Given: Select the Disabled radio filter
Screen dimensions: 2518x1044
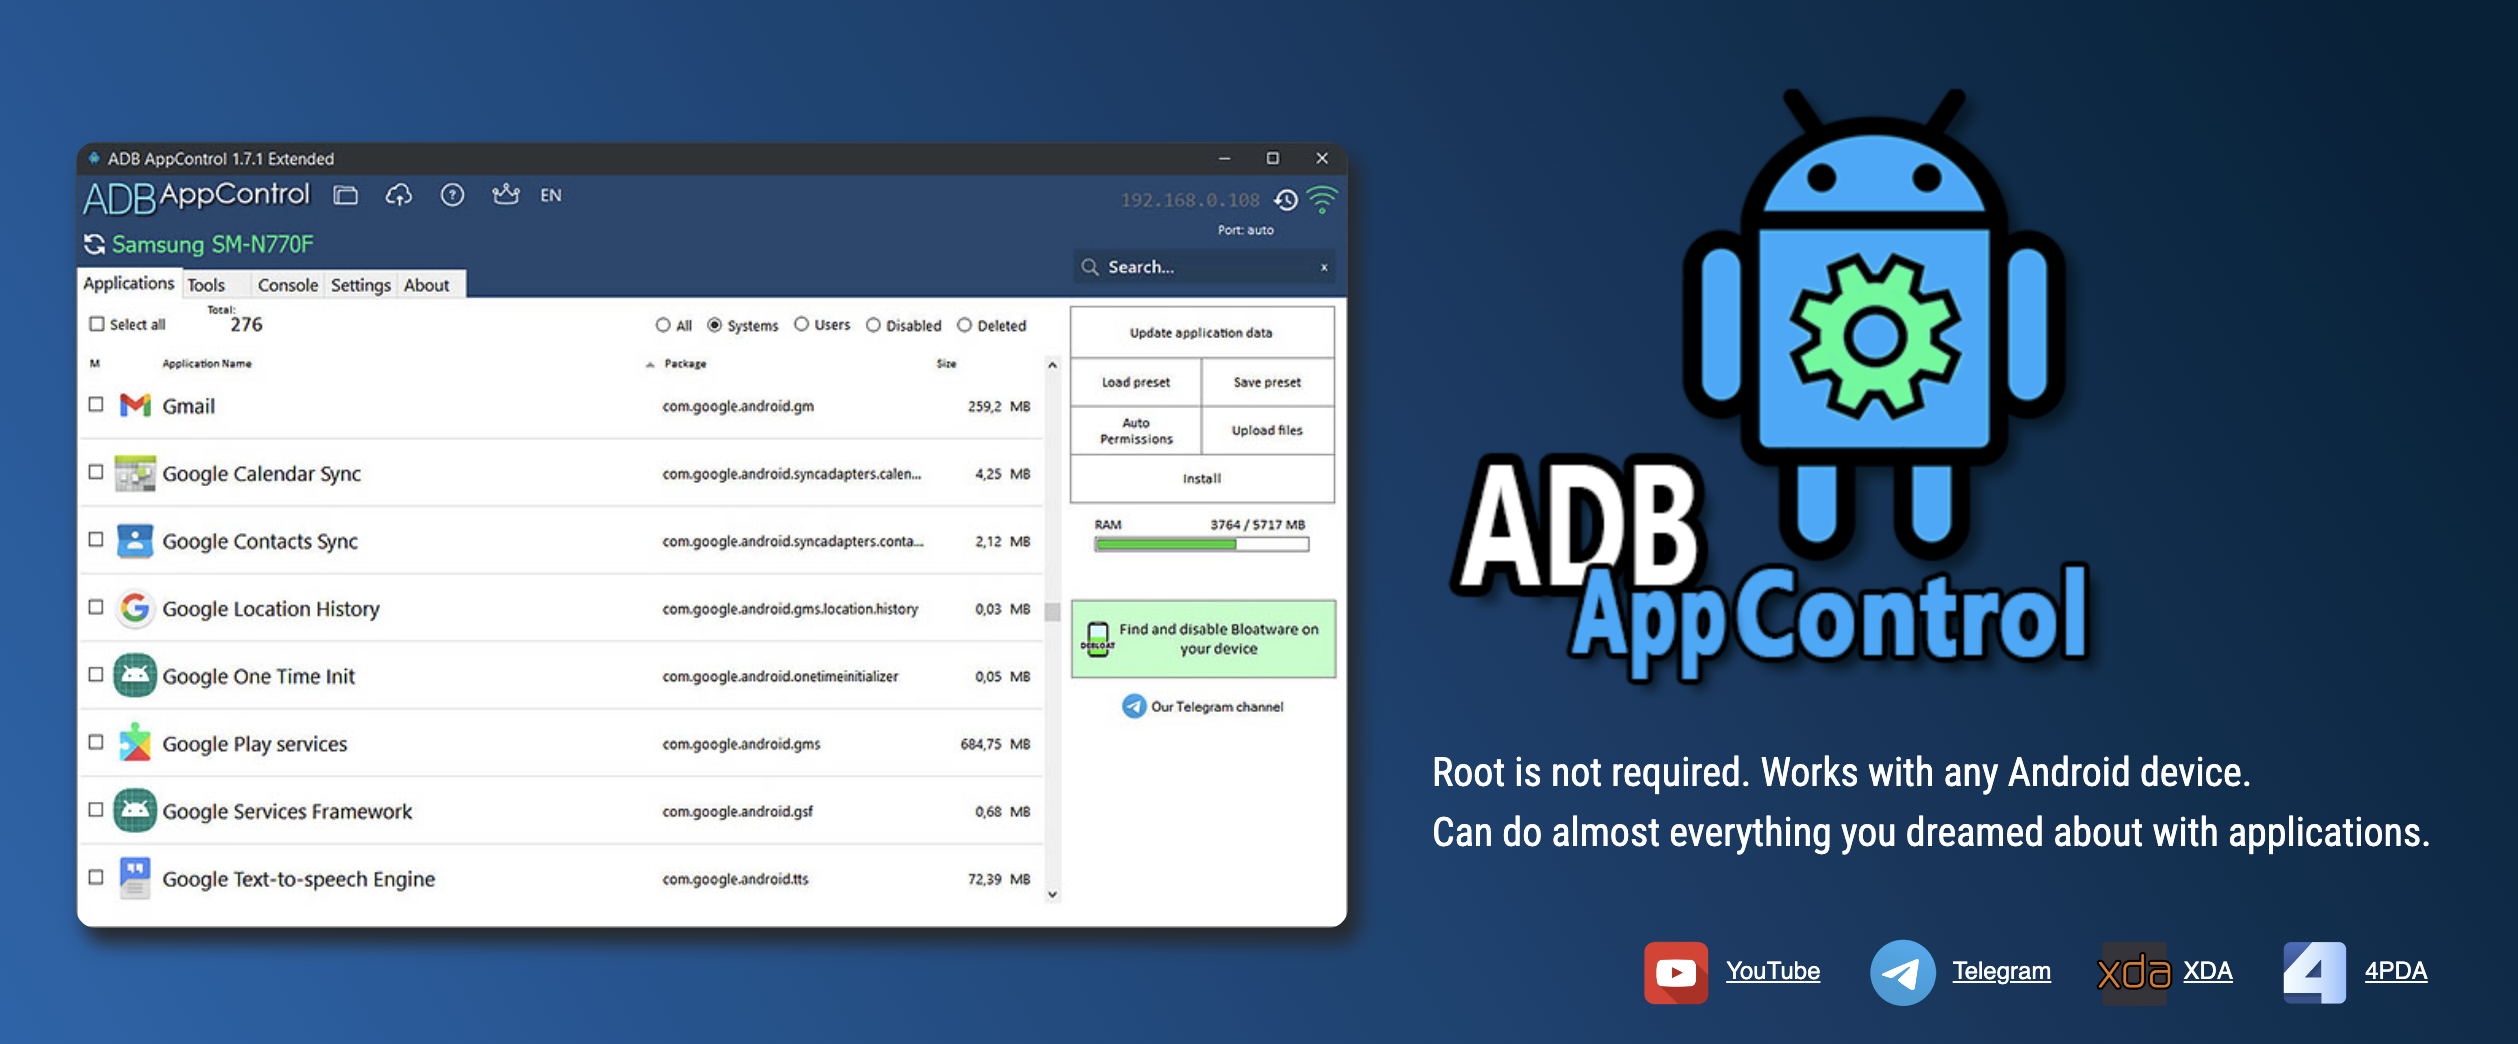Looking at the screenshot, I should 873,325.
